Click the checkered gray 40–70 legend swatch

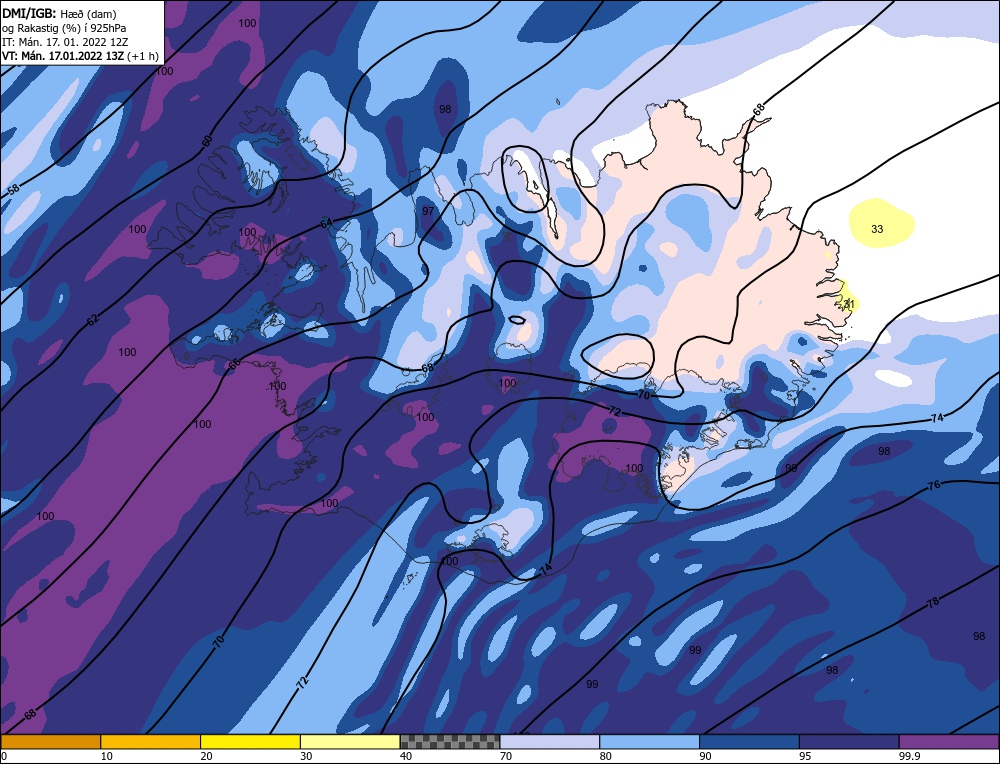click(450, 741)
